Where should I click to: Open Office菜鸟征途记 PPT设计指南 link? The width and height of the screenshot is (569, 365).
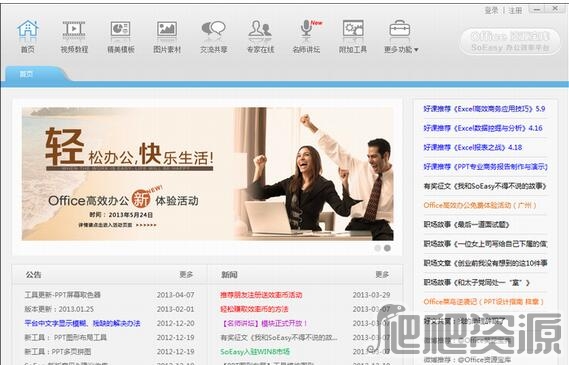tap(483, 302)
